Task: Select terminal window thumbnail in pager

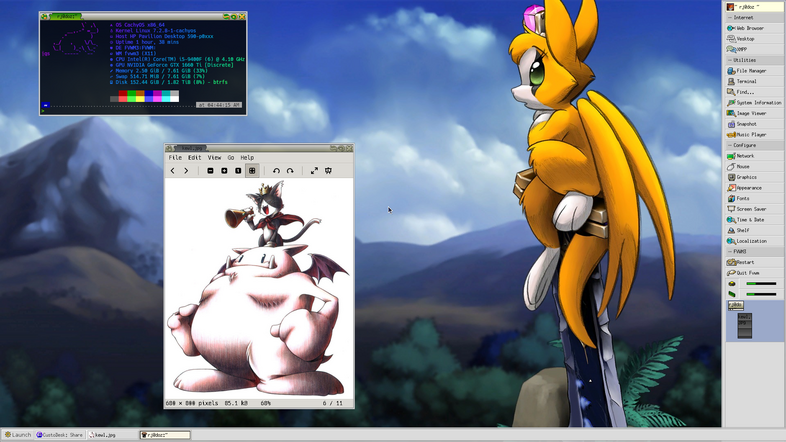Action: coord(735,305)
